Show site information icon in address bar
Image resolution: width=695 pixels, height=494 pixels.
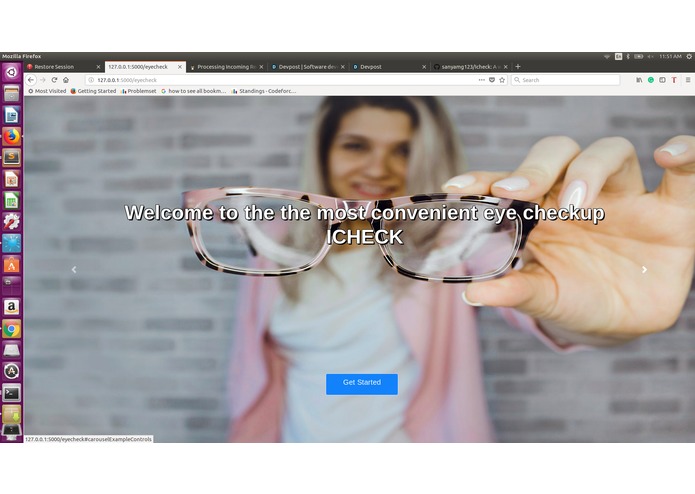pos(91,80)
